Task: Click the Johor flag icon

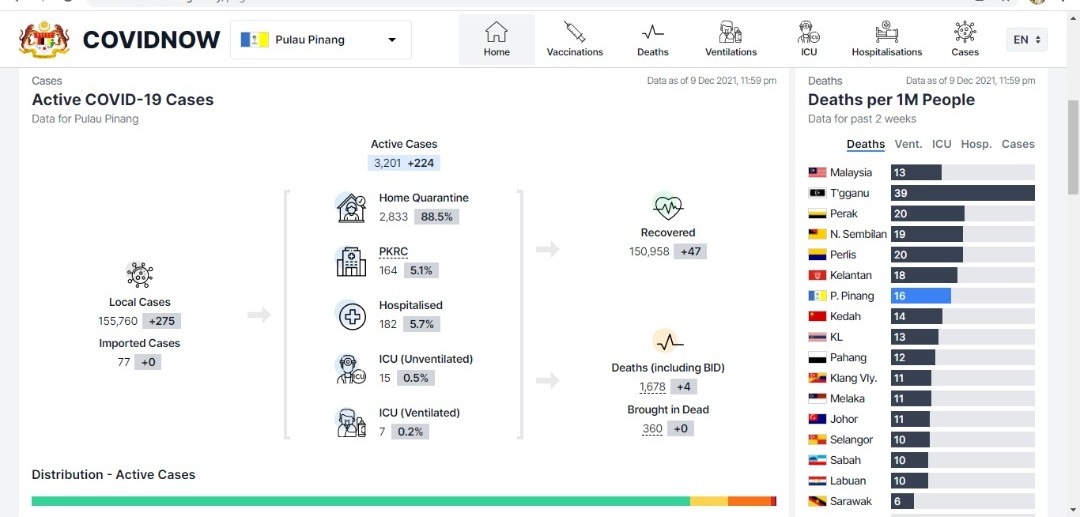Action: click(817, 419)
